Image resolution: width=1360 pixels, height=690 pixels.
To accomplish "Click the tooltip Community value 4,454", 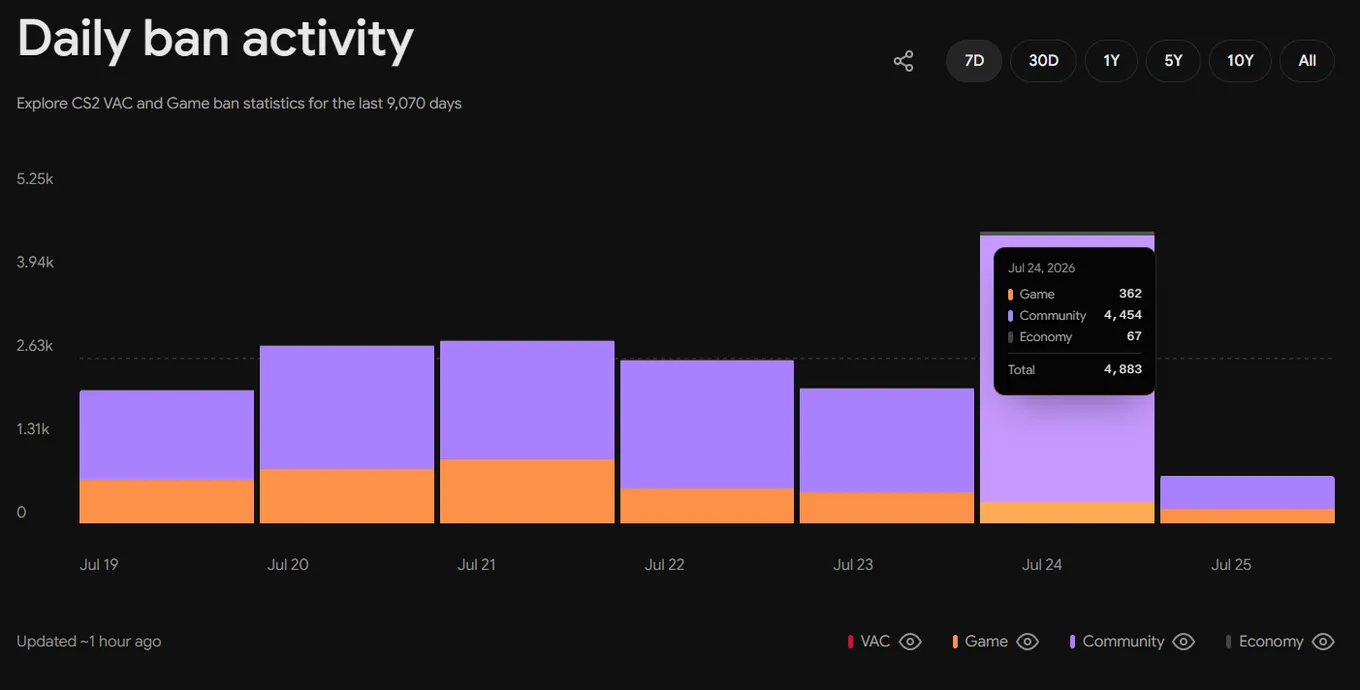I will point(1123,315).
